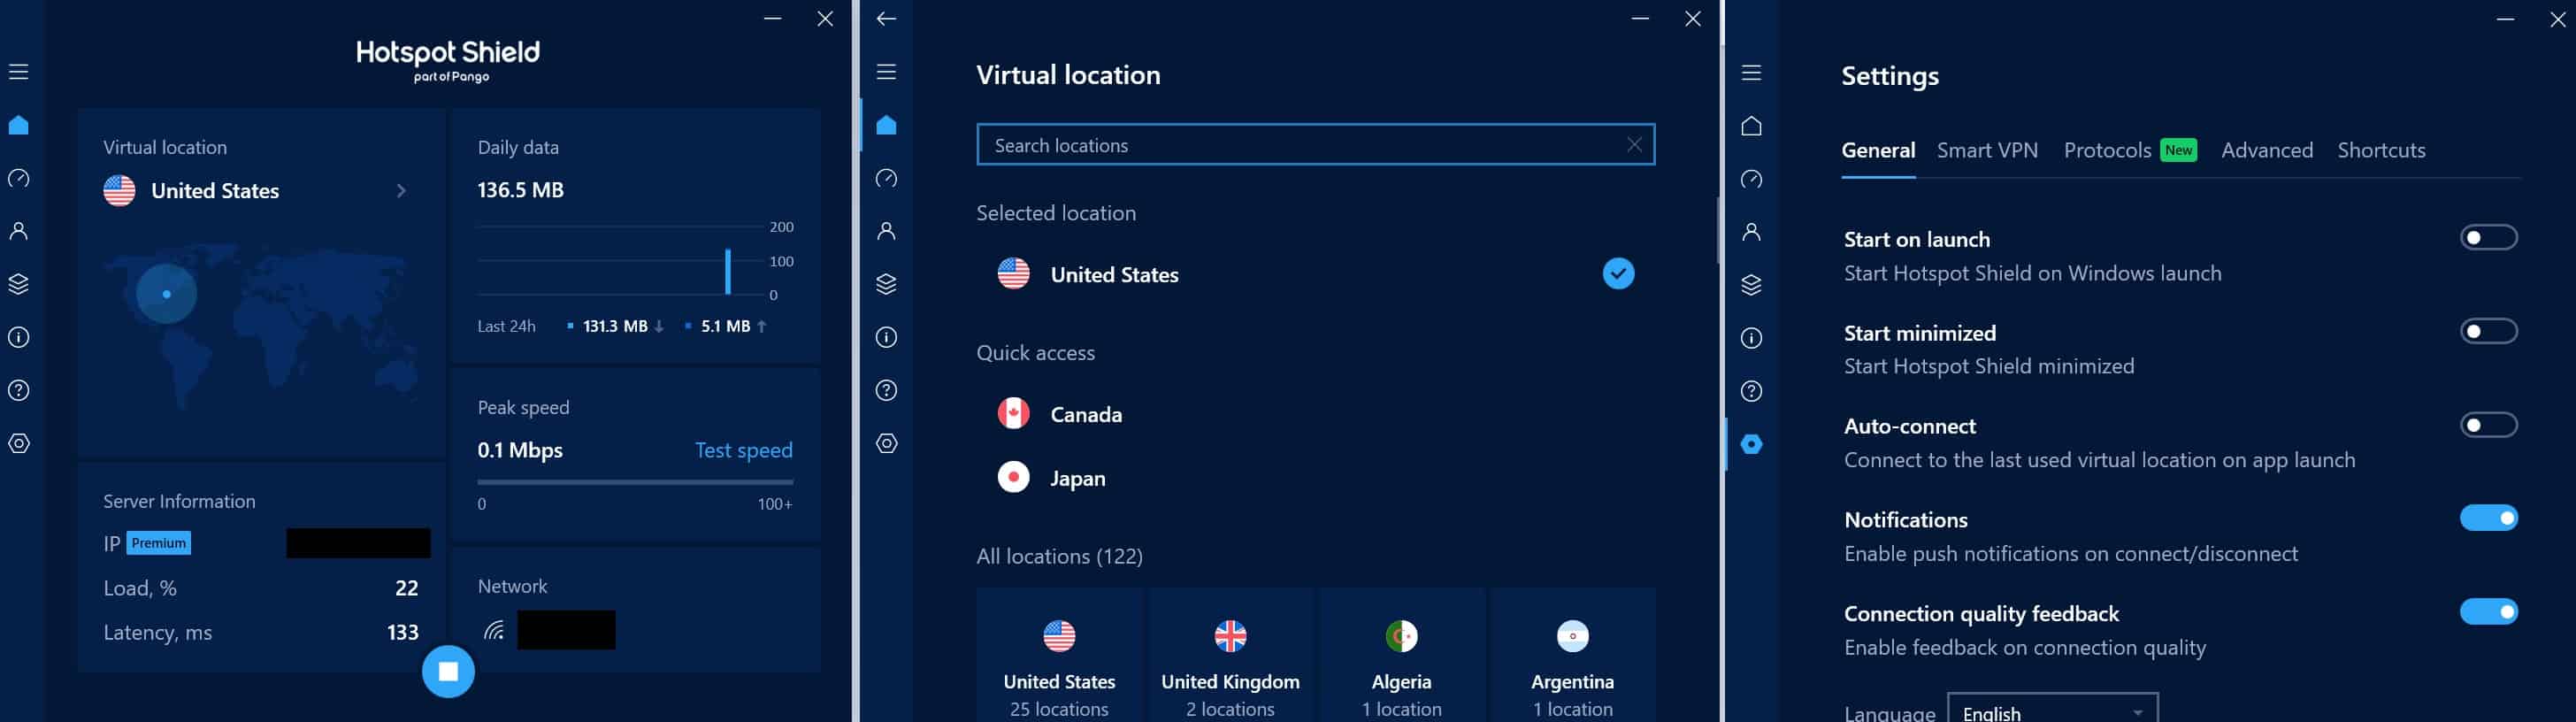Go to Home icon in Settings window sidebar

pos(1751,126)
